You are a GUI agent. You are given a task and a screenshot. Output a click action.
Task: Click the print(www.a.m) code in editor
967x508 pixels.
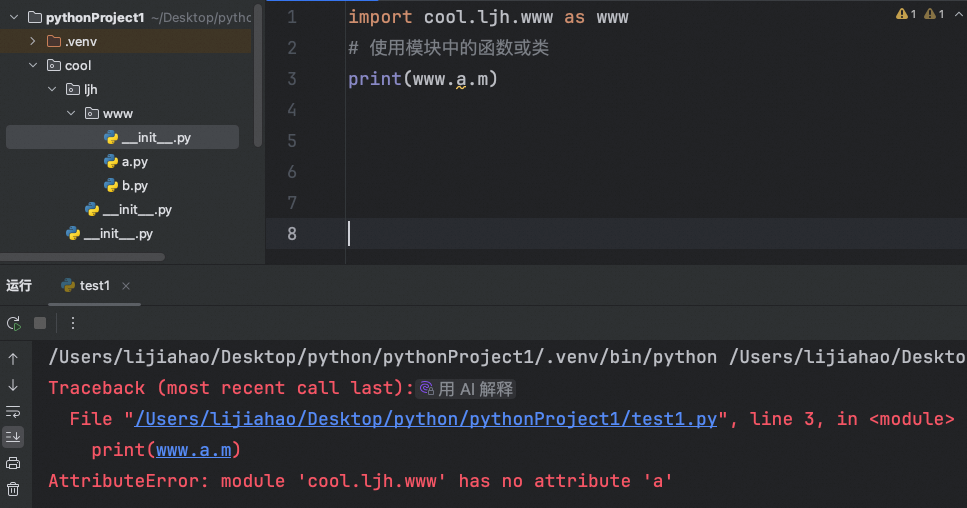pyautogui.click(x=422, y=79)
